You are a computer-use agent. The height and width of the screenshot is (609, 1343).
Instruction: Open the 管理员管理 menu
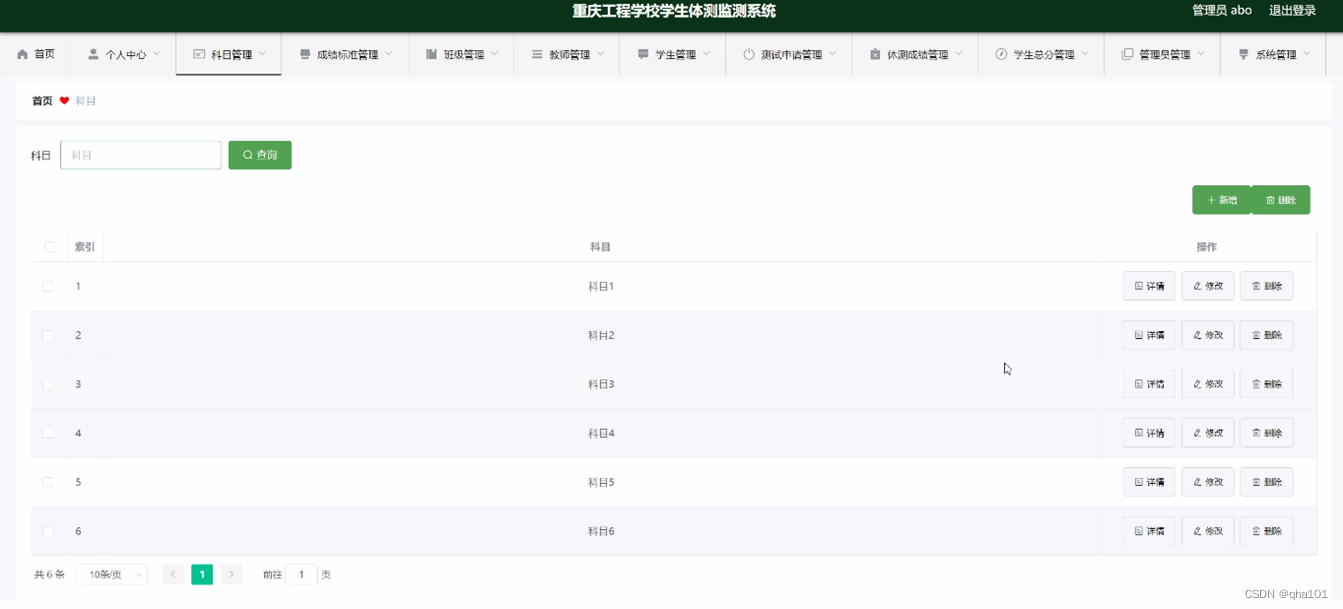tap(1162, 54)
